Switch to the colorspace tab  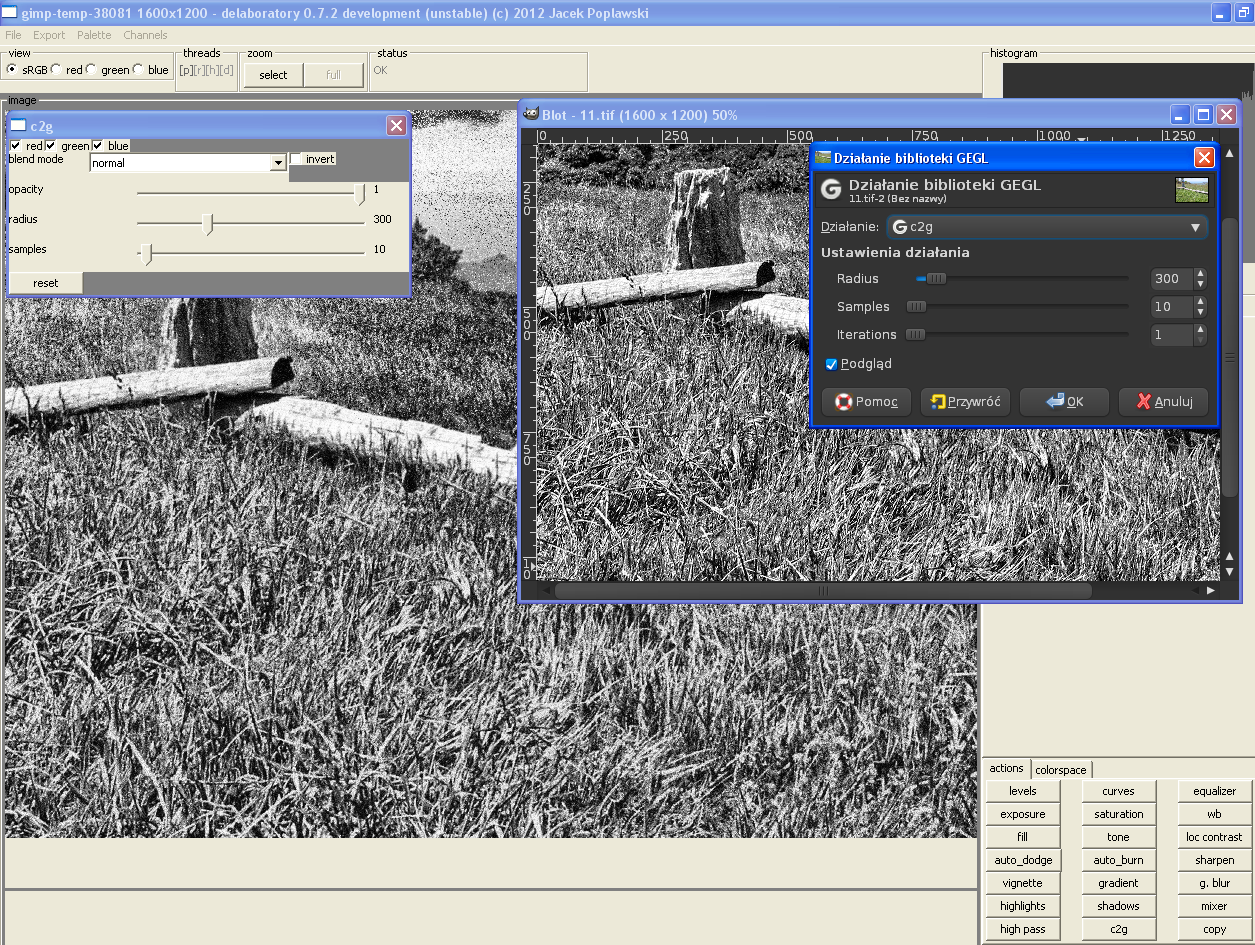(x=1061, y=770)
